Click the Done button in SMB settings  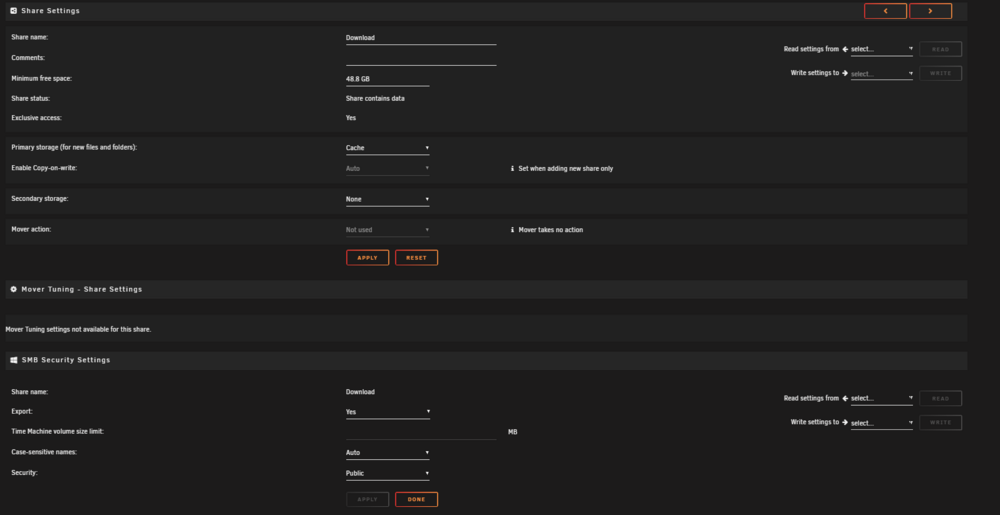coord(416,500)
